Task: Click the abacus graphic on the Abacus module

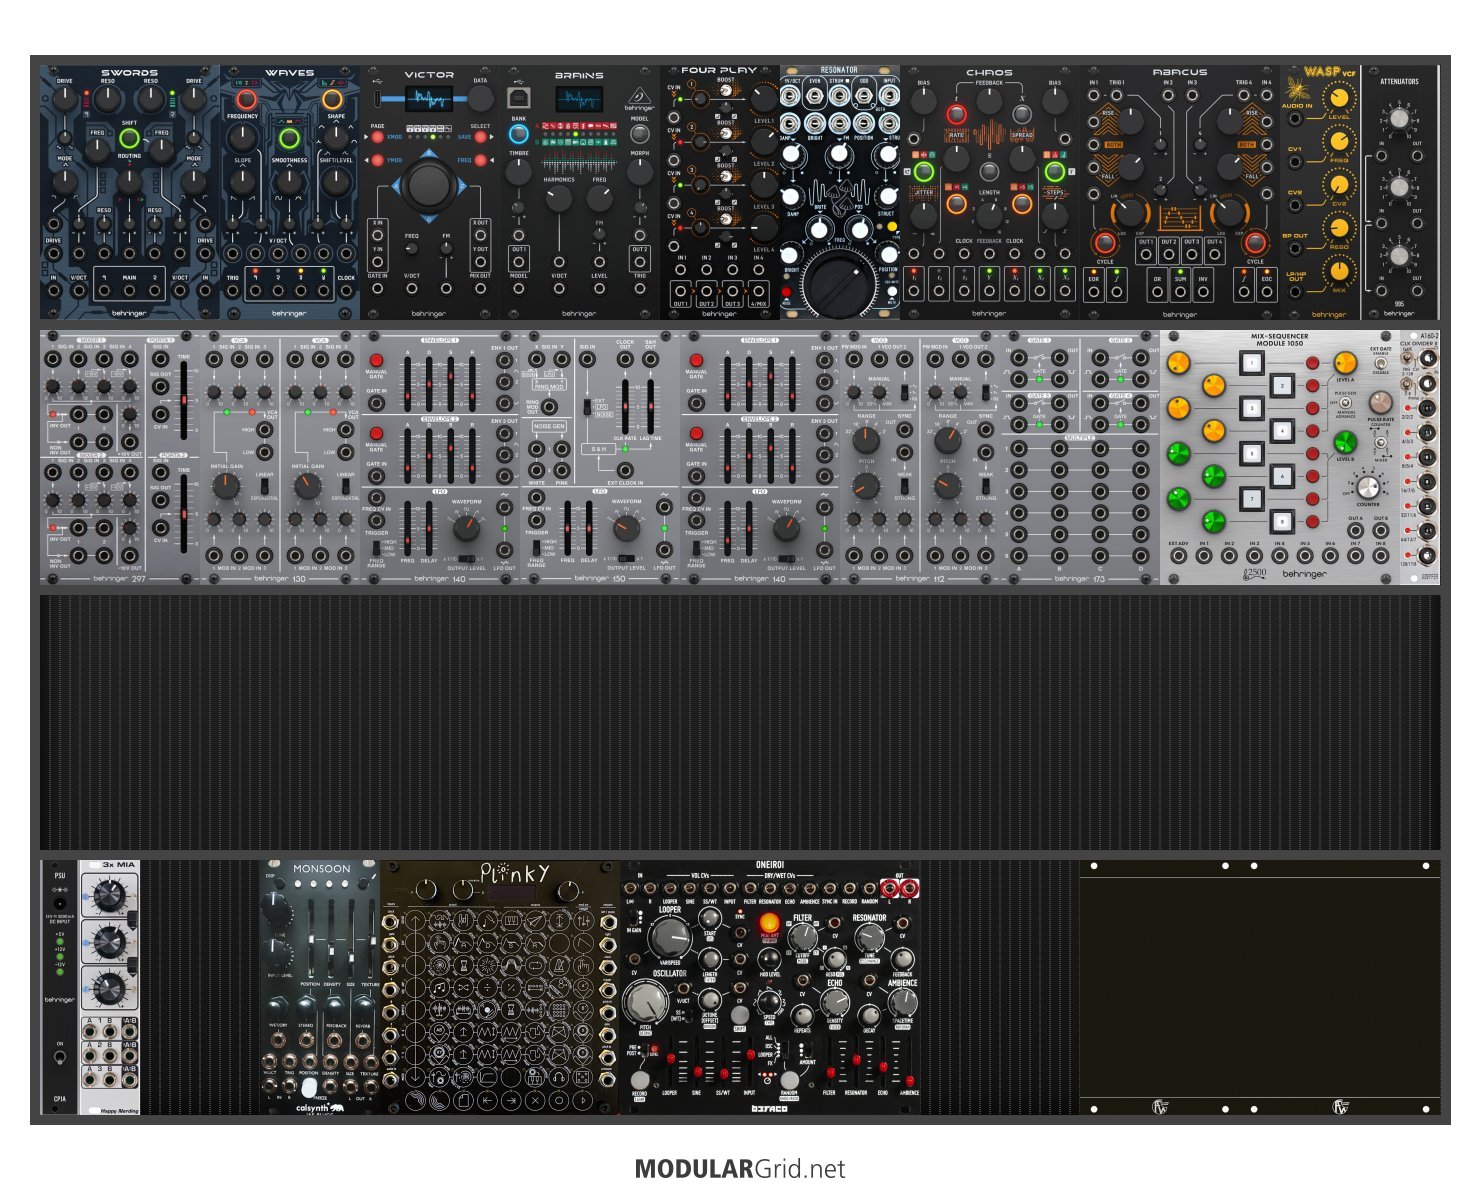Action: 1180,218
